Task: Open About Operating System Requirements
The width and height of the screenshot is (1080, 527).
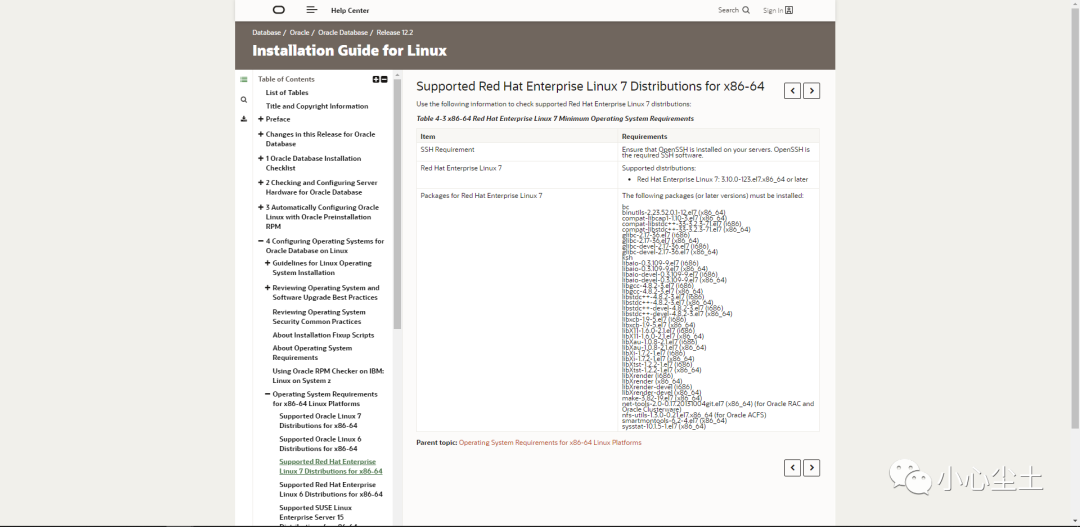Action: (312, 353)
